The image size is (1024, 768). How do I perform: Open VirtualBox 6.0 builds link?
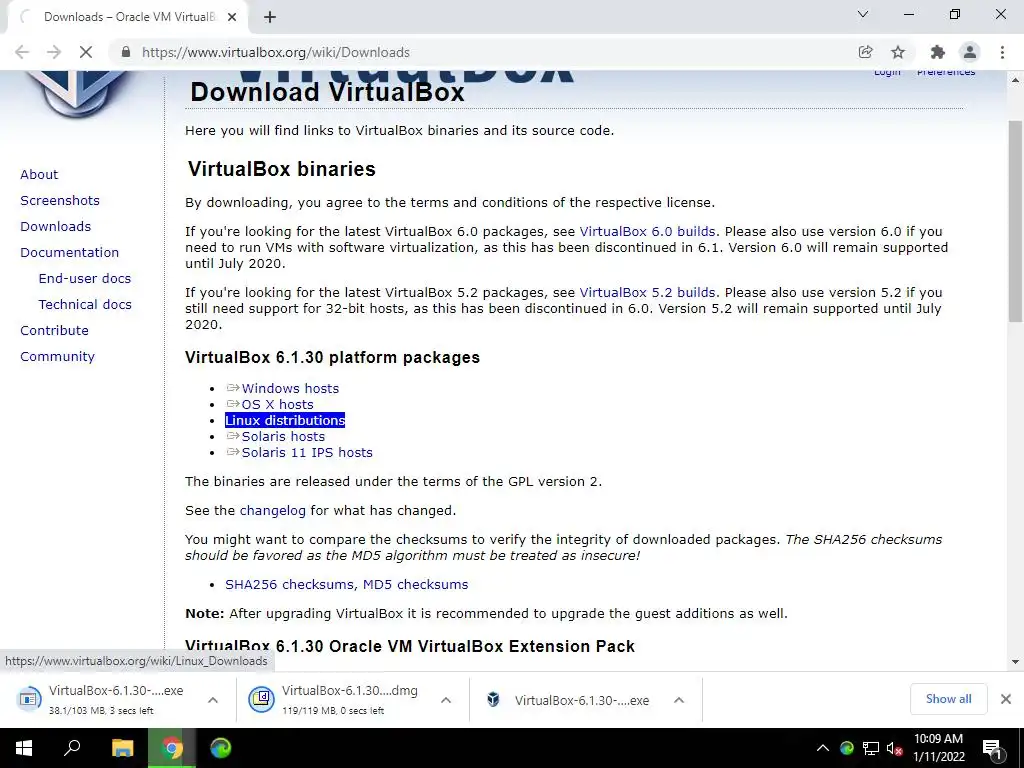click(647, 232)
